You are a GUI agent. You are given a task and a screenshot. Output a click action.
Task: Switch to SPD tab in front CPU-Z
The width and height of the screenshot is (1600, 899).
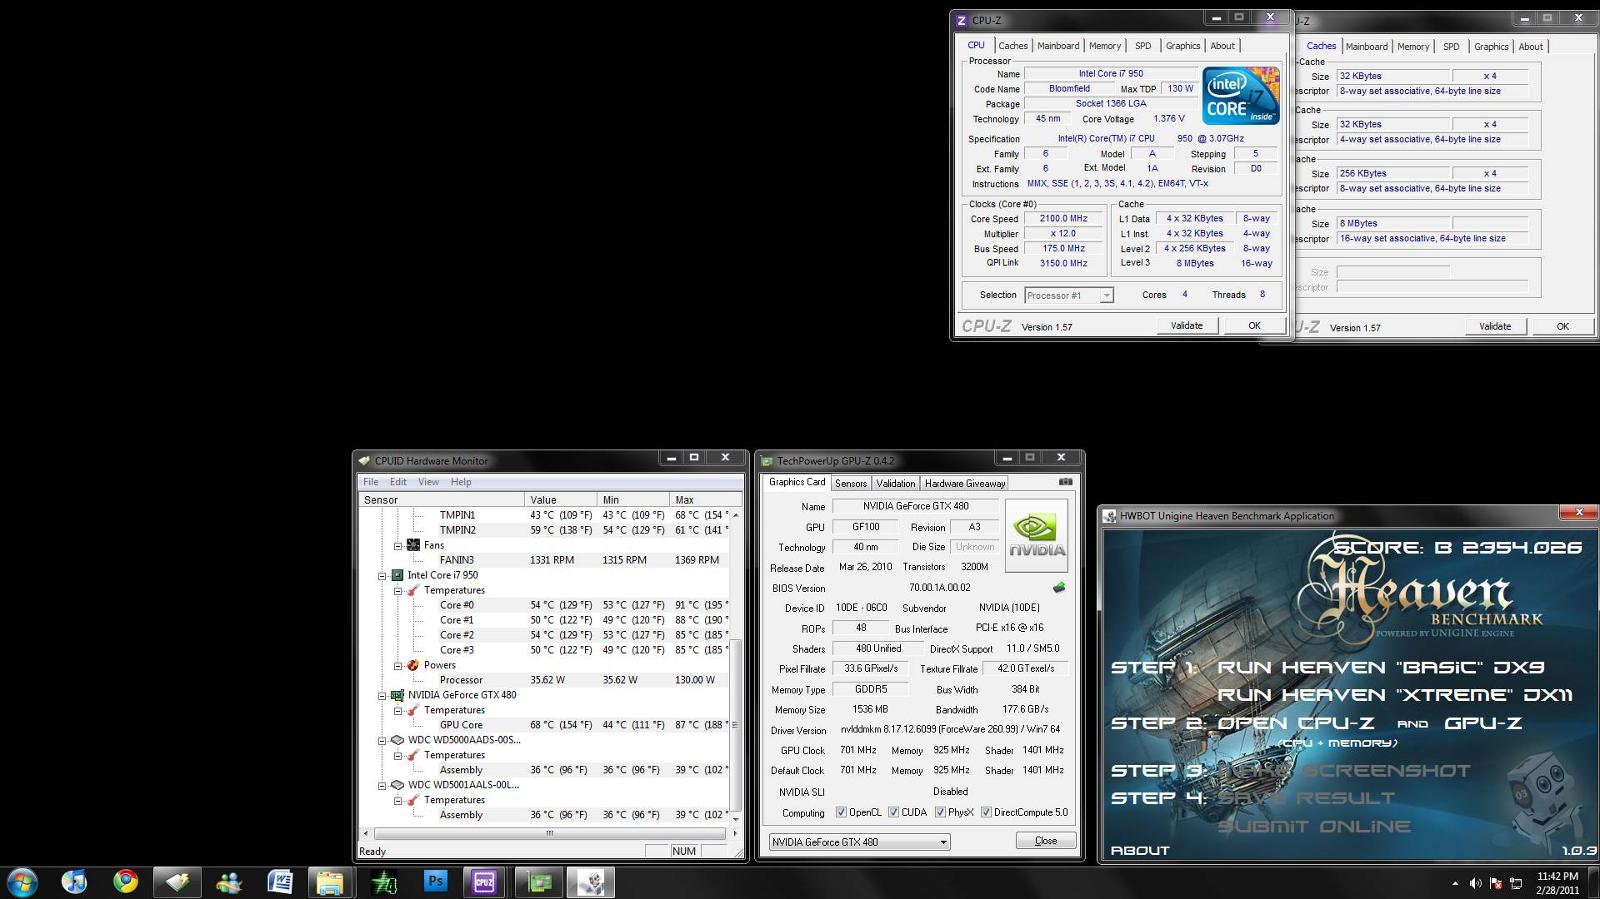pos(1143,46)
